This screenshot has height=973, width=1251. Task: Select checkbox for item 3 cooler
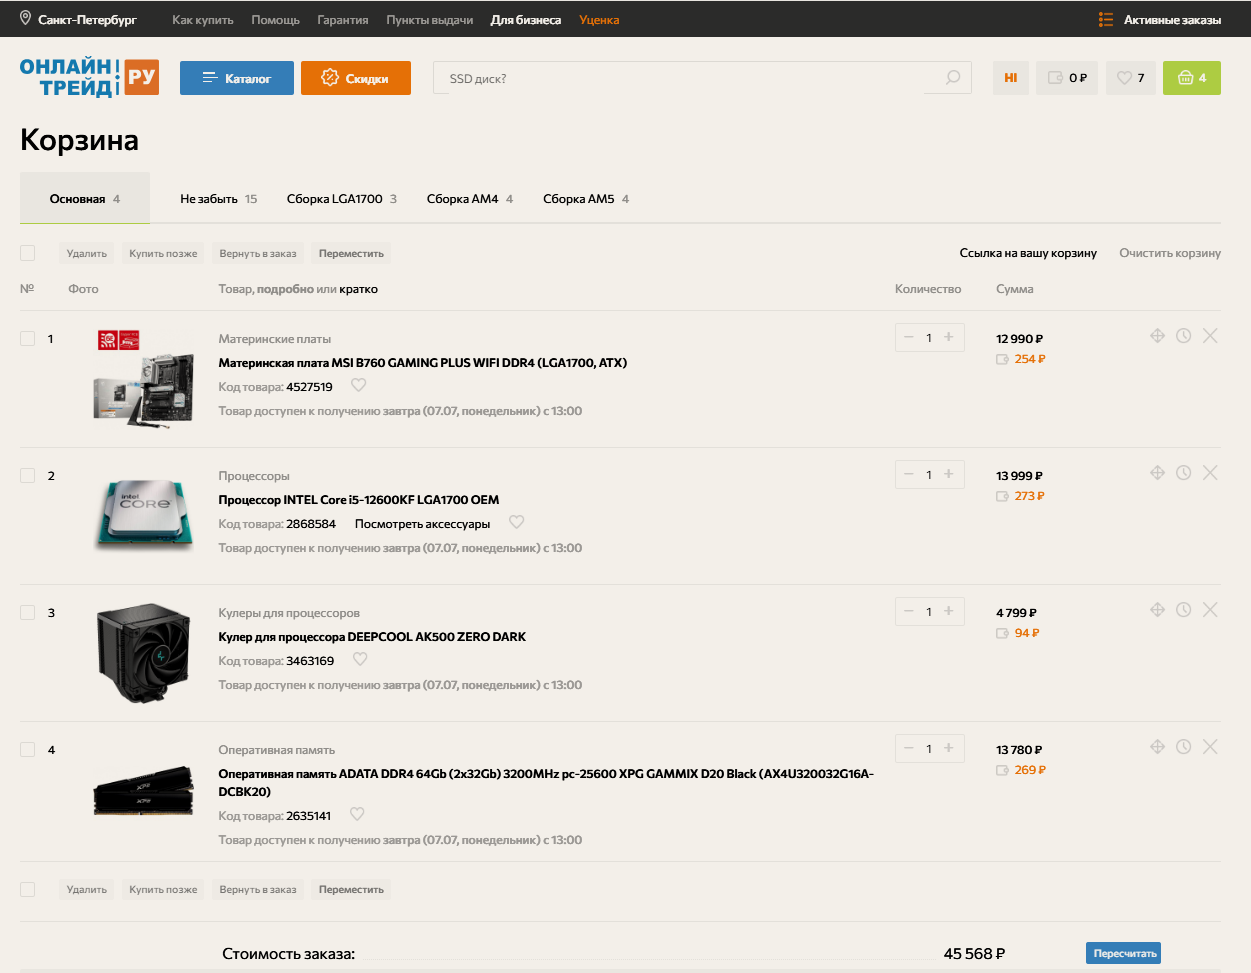point(28,613)
